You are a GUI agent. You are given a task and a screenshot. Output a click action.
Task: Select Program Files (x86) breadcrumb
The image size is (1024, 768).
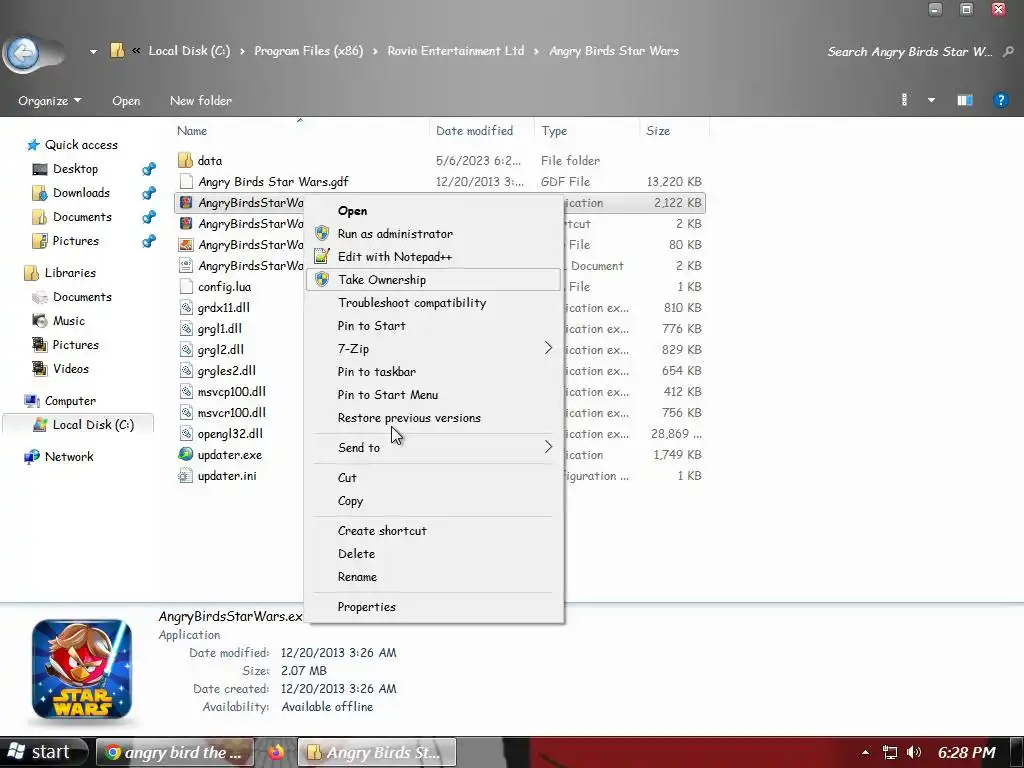pyautogui.click(x=308, y=50)
